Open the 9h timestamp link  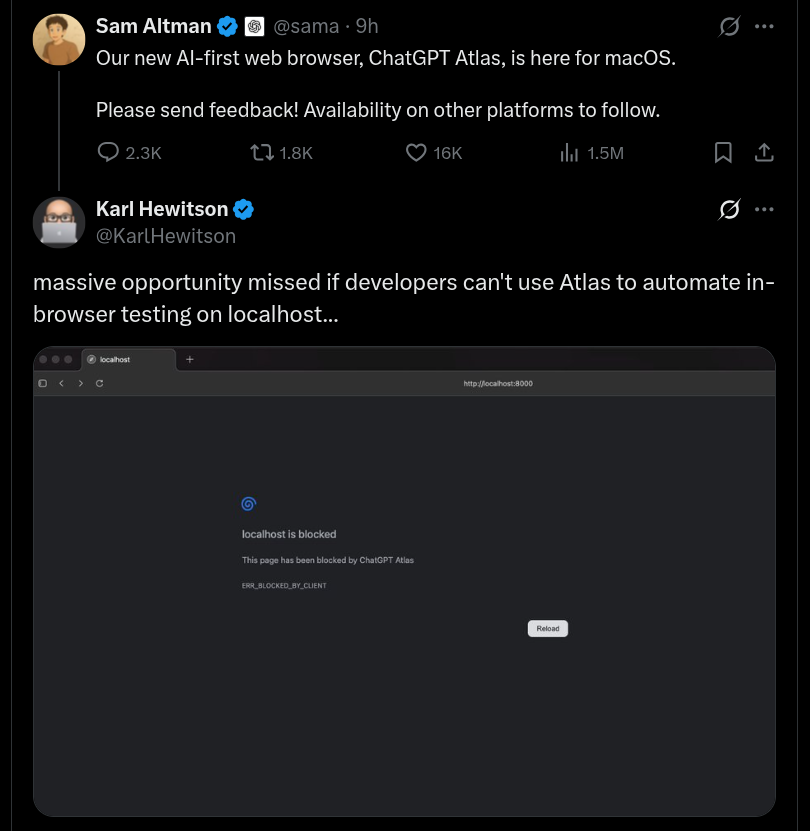click(367, 27)
